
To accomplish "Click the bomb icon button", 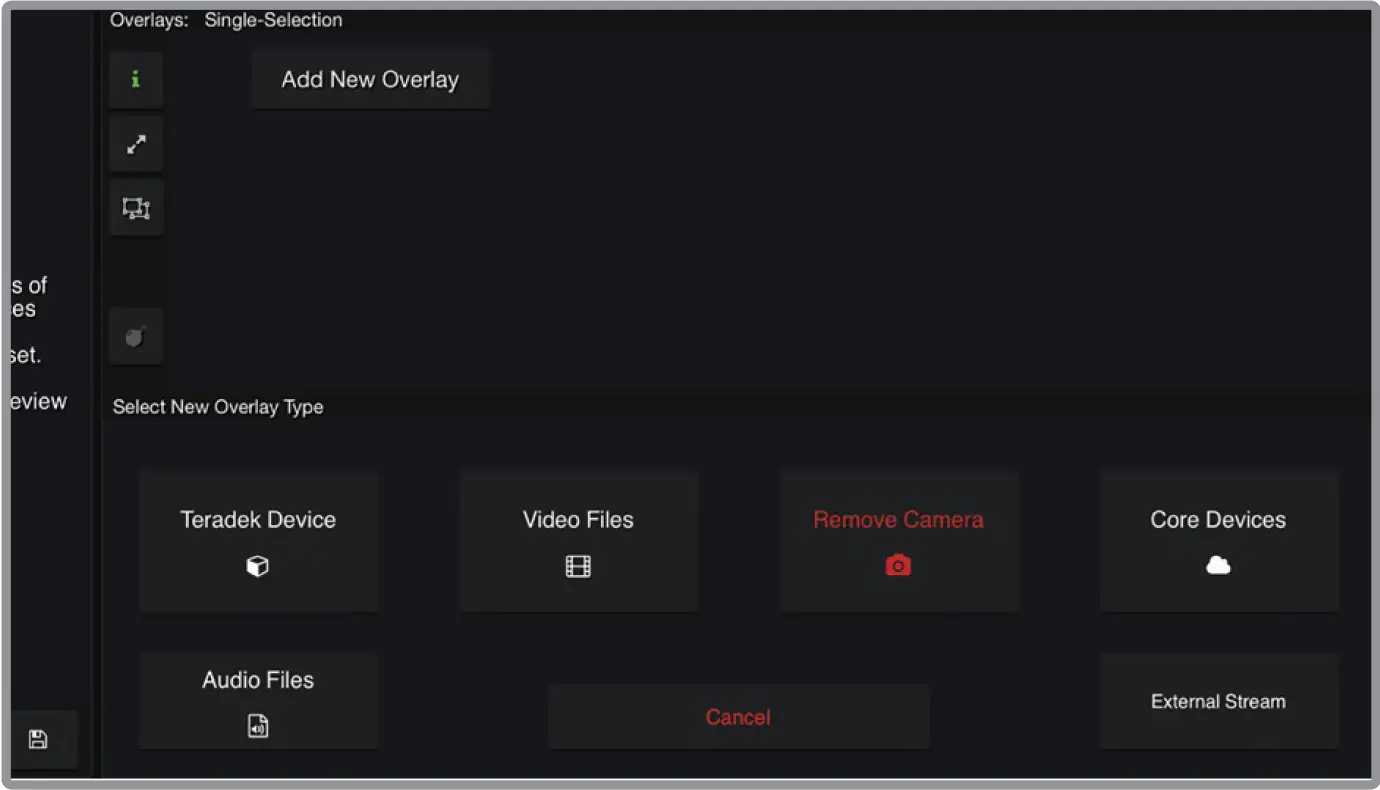I will point(136,337).
